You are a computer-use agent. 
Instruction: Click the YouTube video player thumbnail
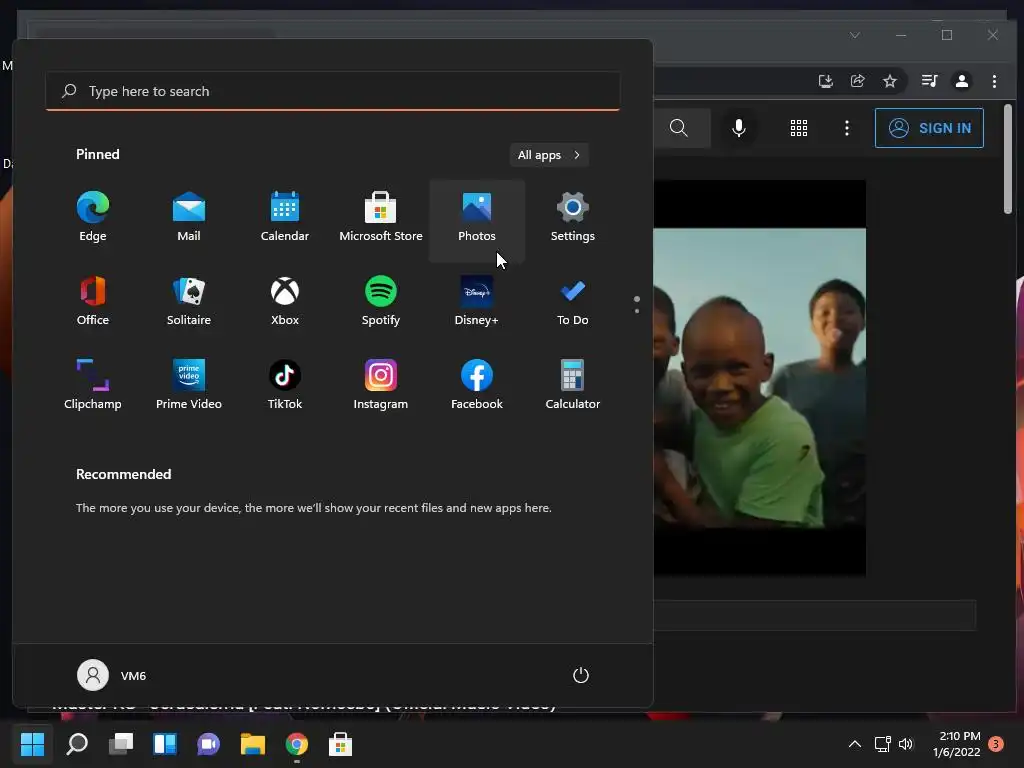760,378
